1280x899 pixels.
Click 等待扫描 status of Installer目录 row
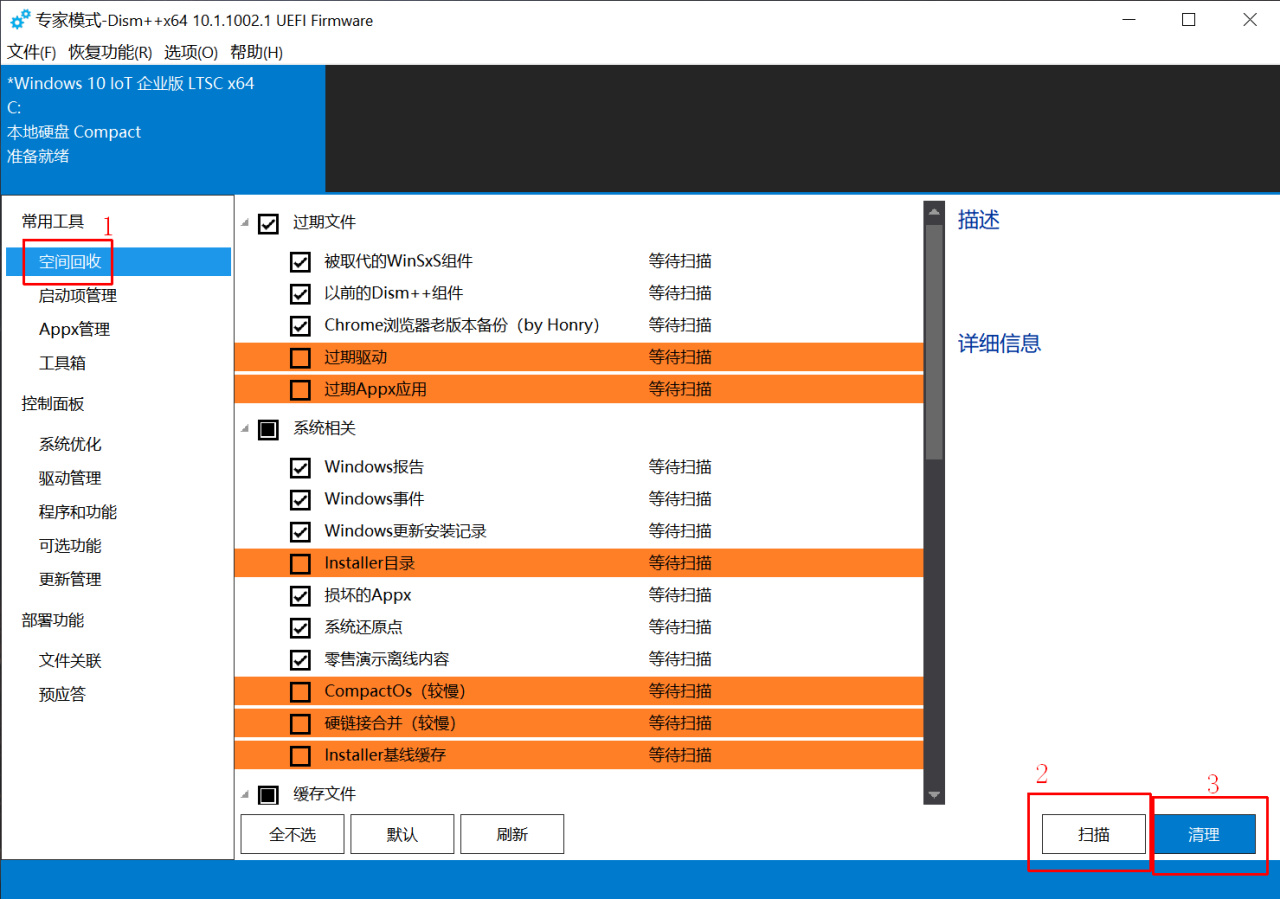tap(680, 564)
